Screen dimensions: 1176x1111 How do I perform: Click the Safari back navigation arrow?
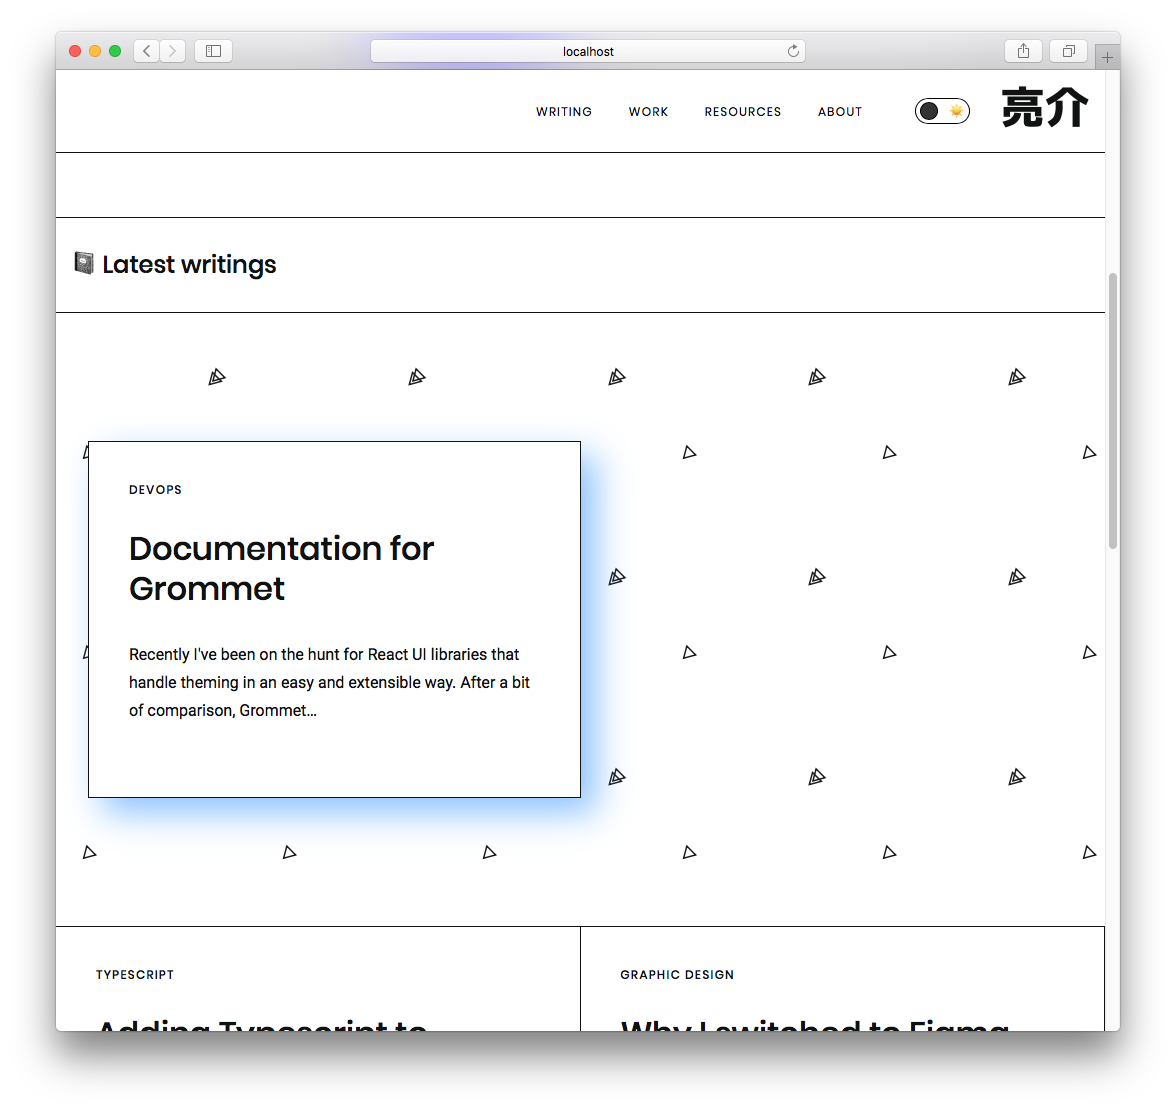147,51
